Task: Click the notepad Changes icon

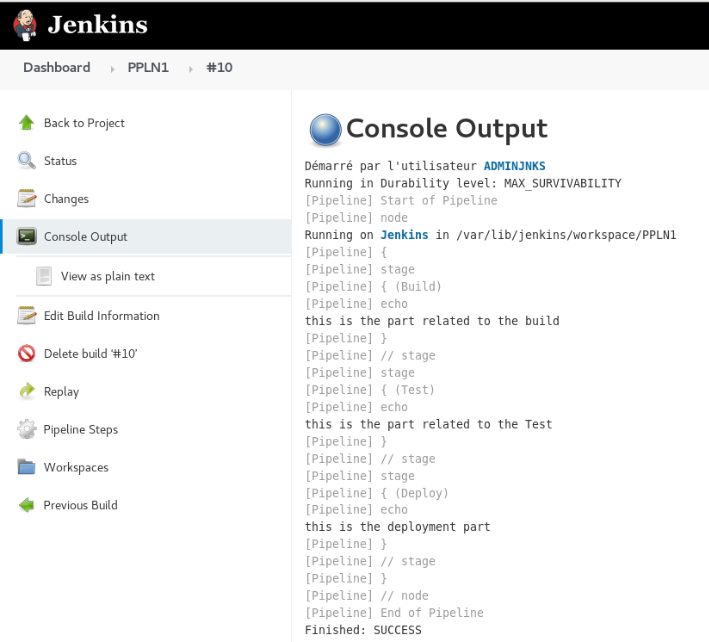Action: (x=27, y=198)
